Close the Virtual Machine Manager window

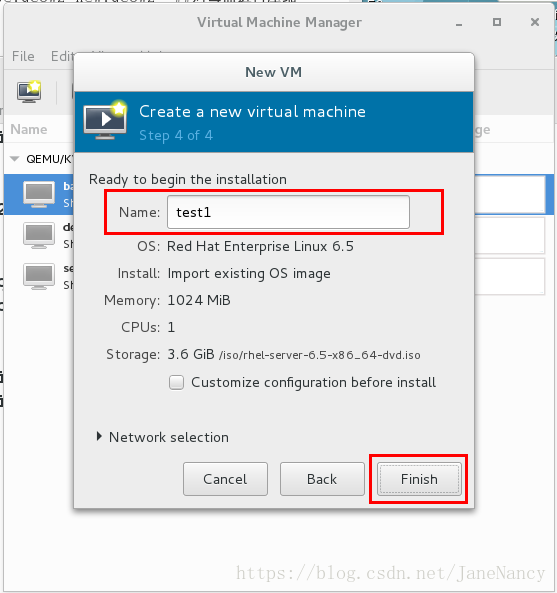click(535, 22)
